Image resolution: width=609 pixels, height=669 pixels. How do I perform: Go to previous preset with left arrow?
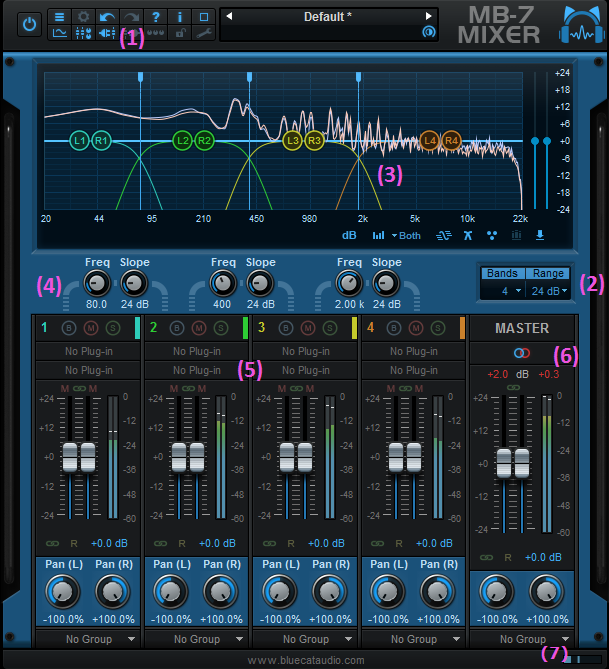(229, 16)
